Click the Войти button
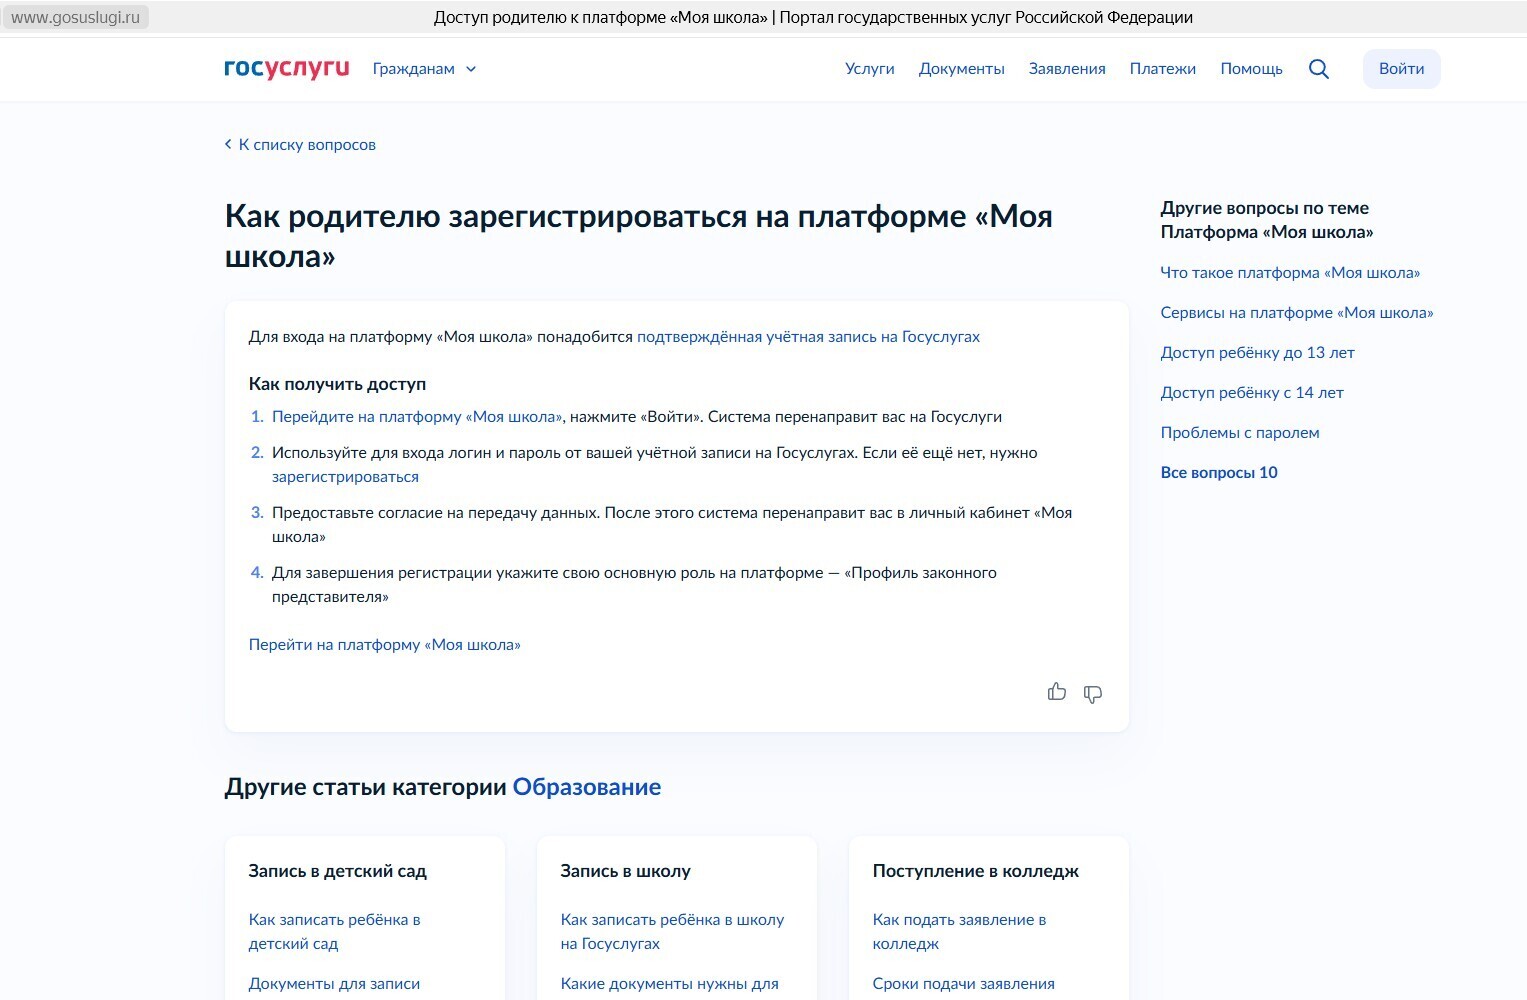The width and height of the screenshot is (1527, 1000). tap(1401, 69)
